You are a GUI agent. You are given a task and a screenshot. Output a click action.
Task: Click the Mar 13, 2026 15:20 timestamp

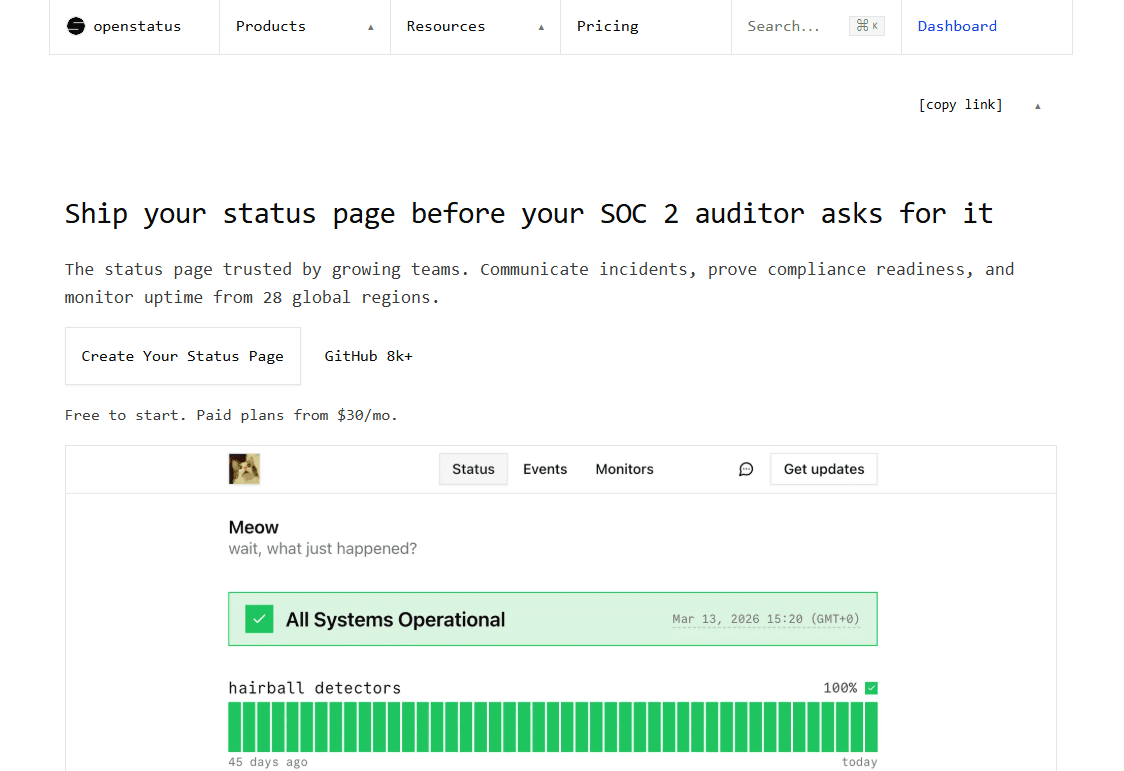point(766,619)
